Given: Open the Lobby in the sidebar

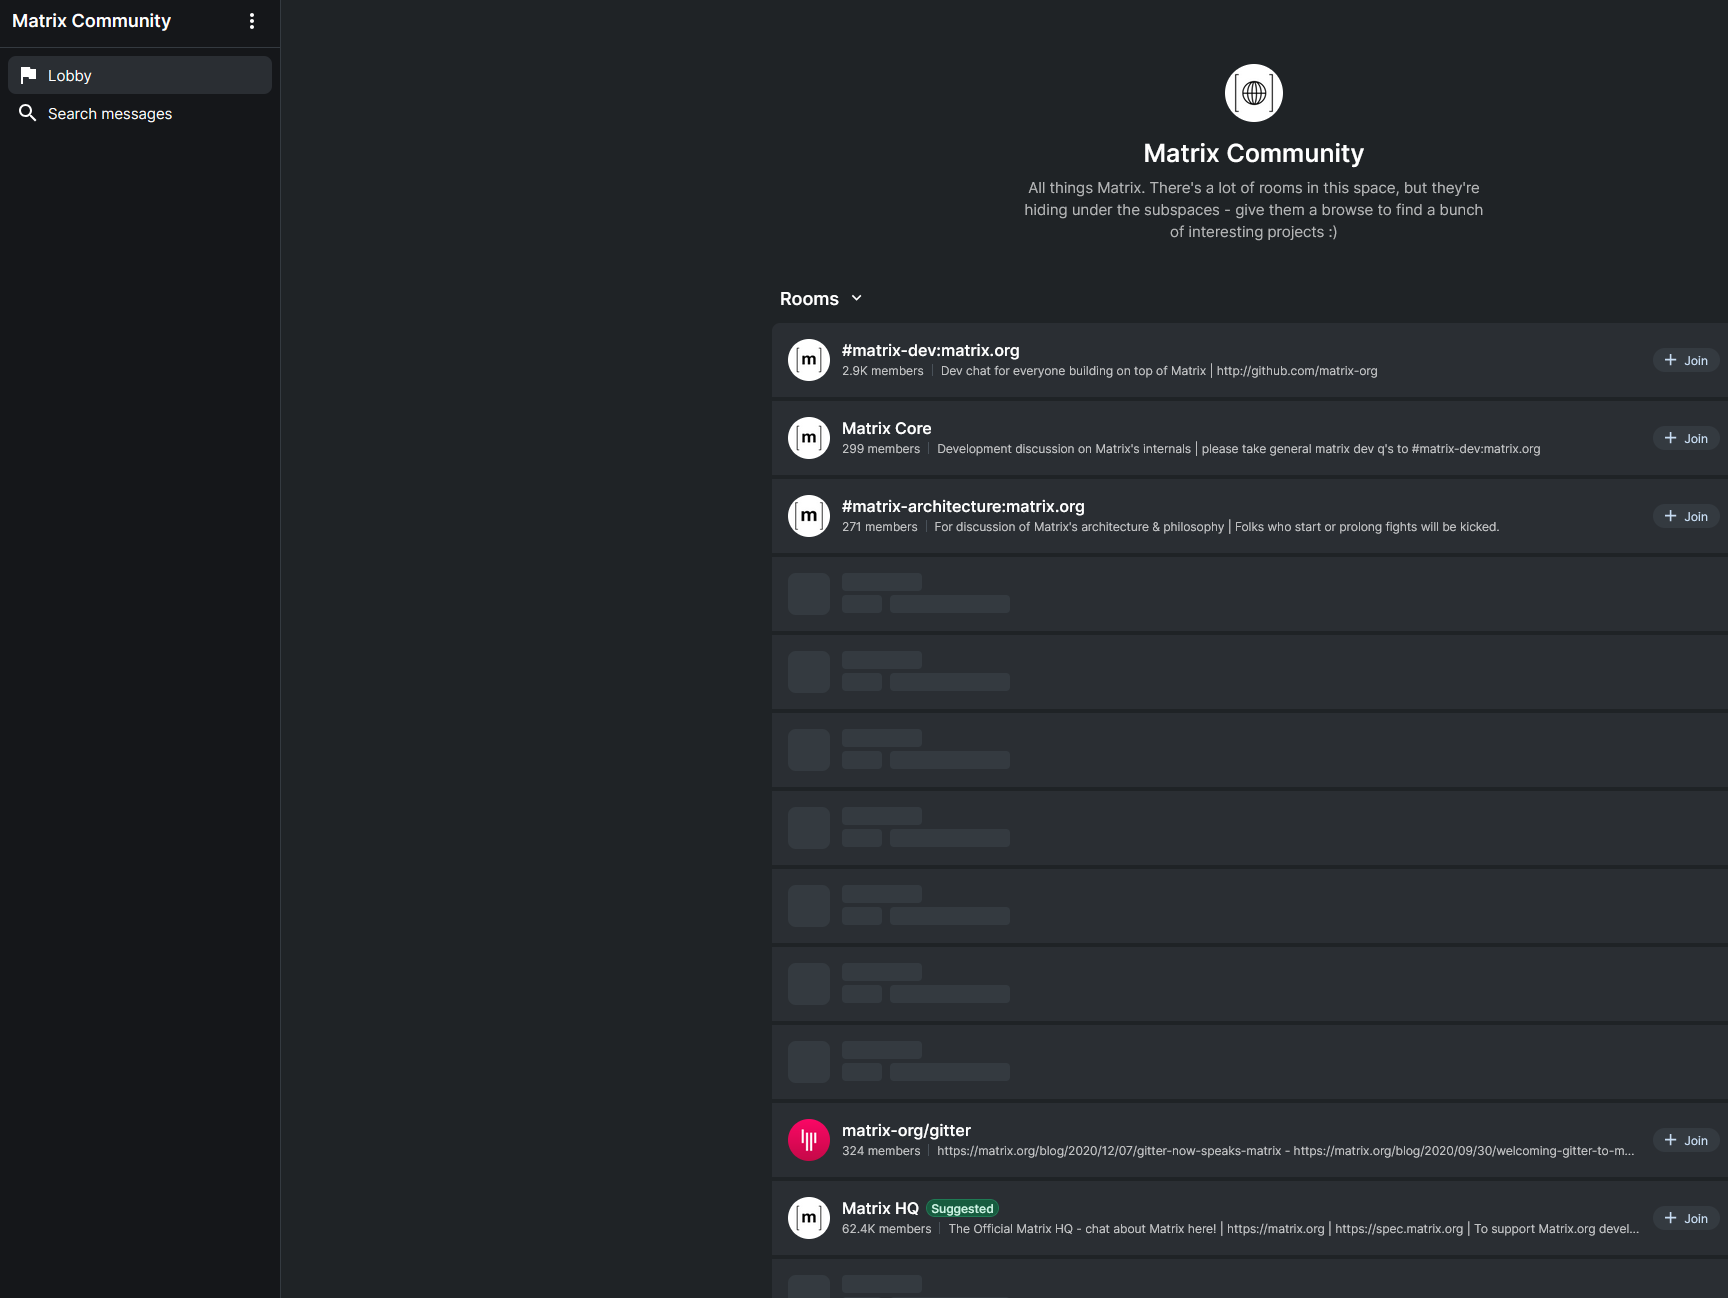Looking at the screenshot, I should point(140,75).
